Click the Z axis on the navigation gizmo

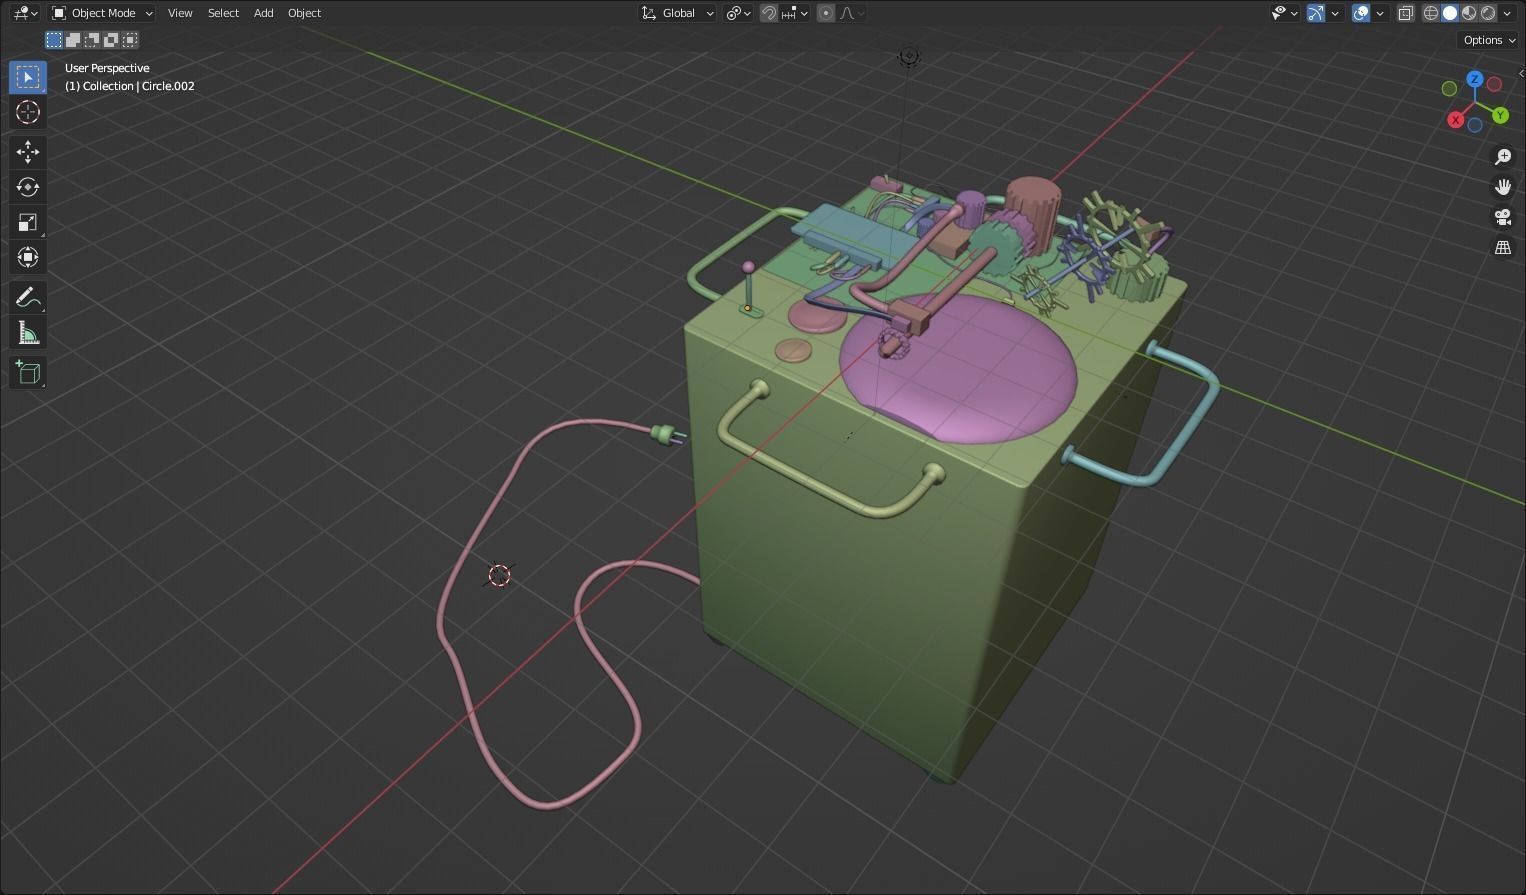(1475, 78)
